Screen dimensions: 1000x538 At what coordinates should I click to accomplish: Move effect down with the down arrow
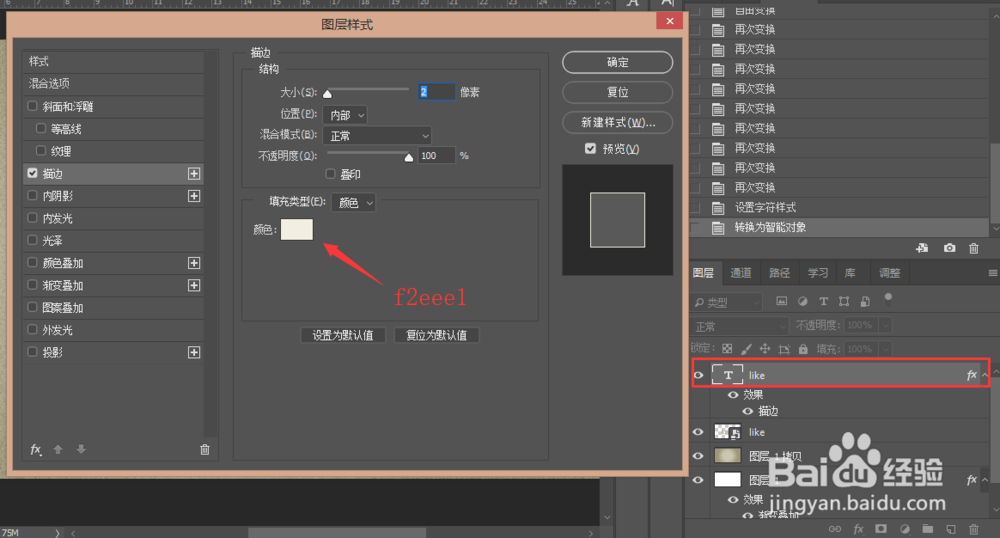pos(81,449)
